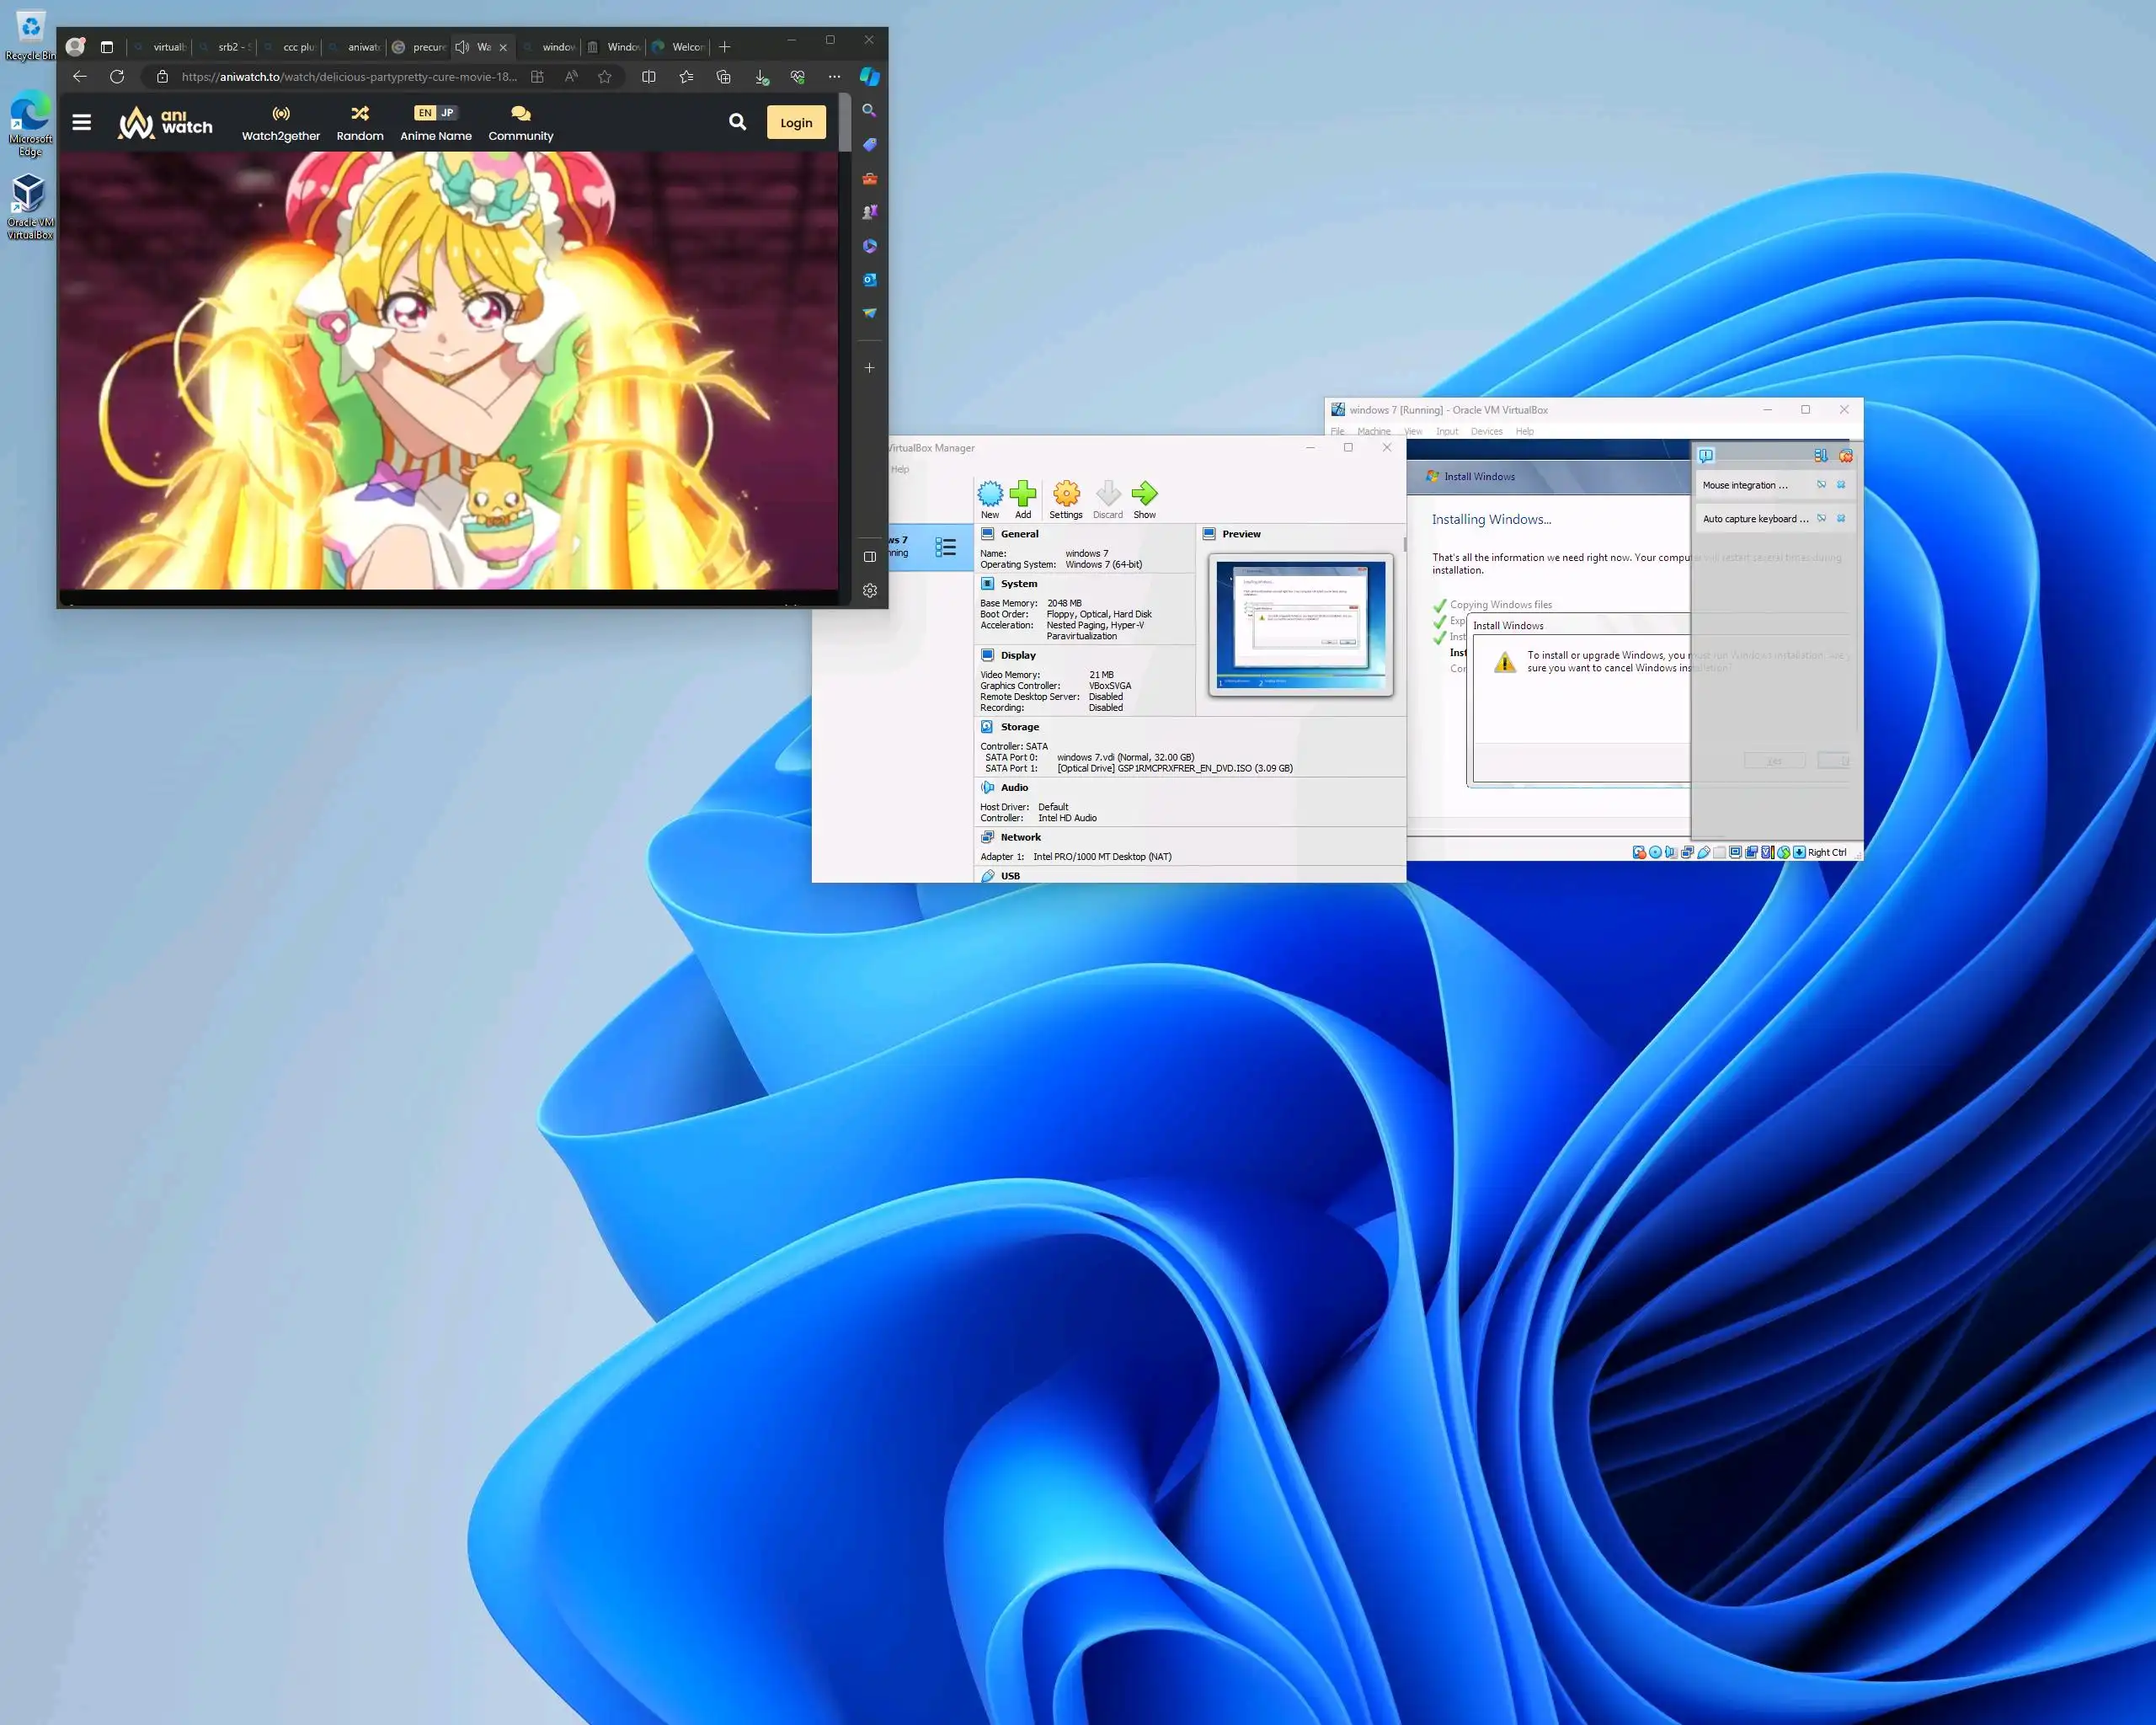Screen dimensions: 2156x1725
Task: Click the Random shuffle icon on aniwatch
Action: [x=360, y=114]
